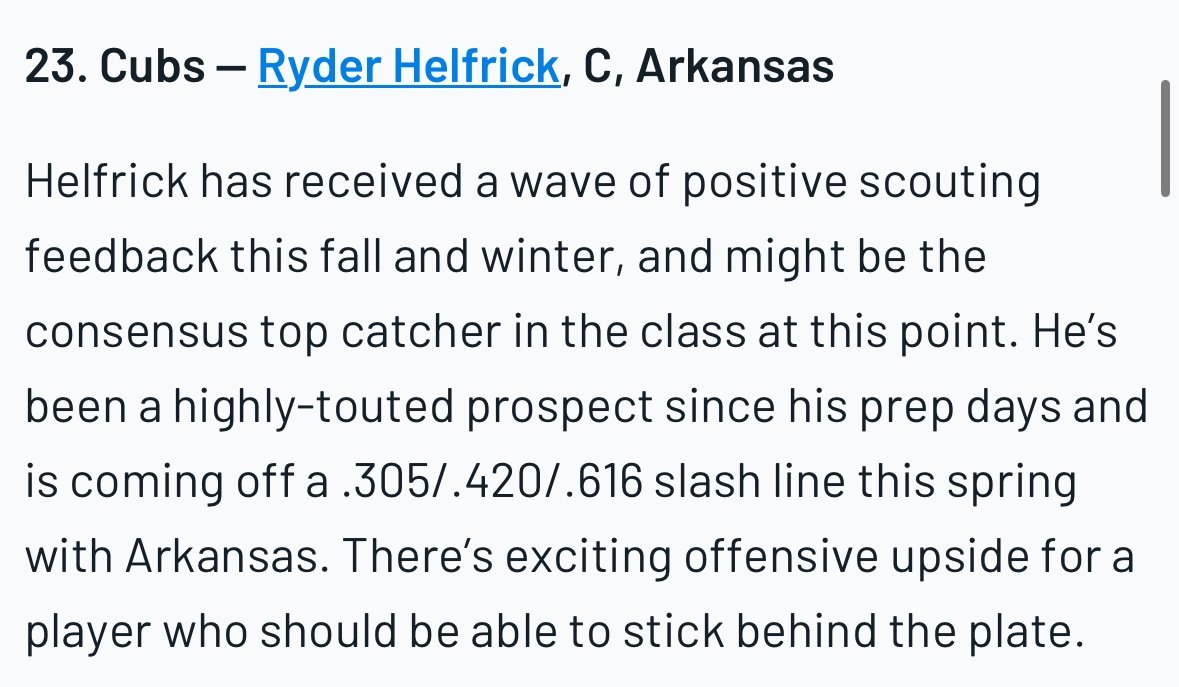1179x687 pixels.
Task: Click the vertical scrollbar thumb
Action: (x=1165, y=140)
